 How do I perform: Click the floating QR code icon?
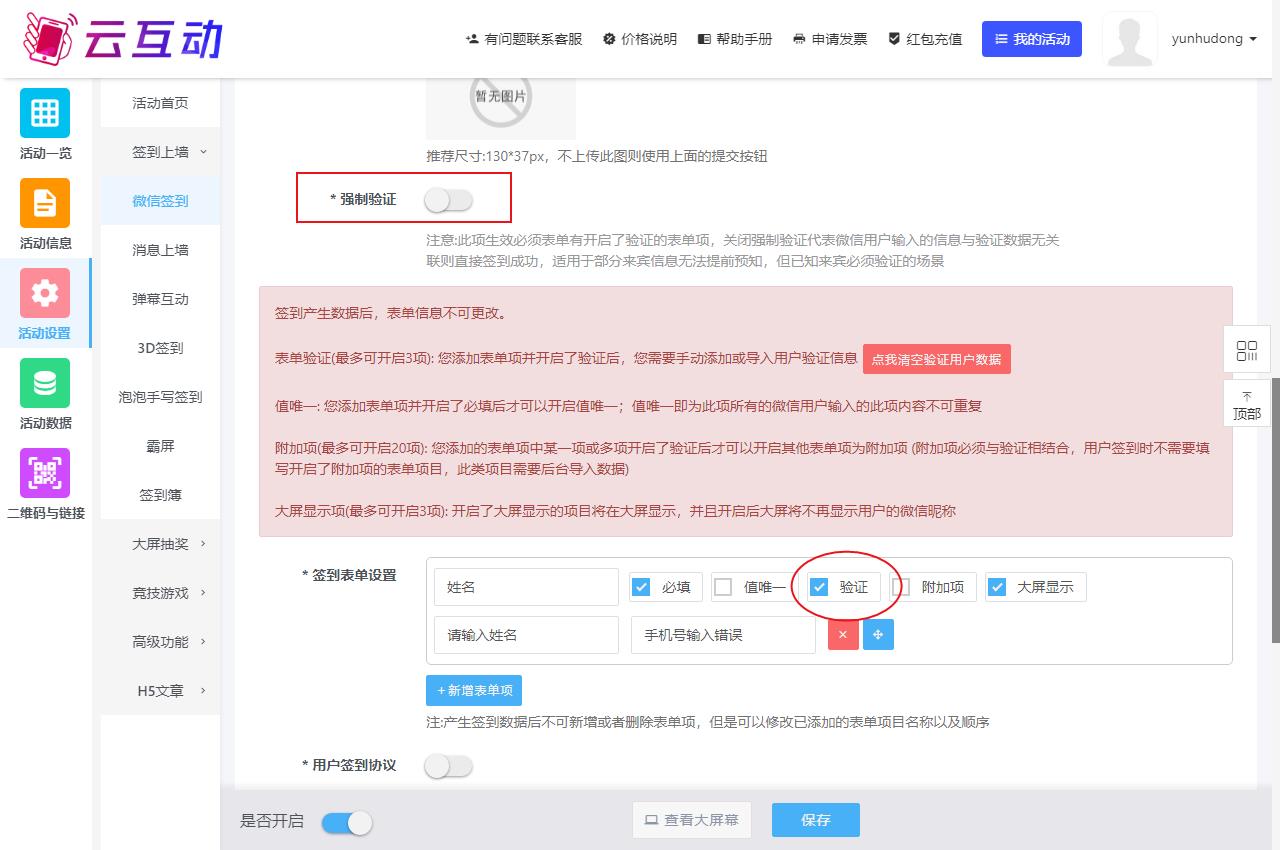tap(1246, 351)
